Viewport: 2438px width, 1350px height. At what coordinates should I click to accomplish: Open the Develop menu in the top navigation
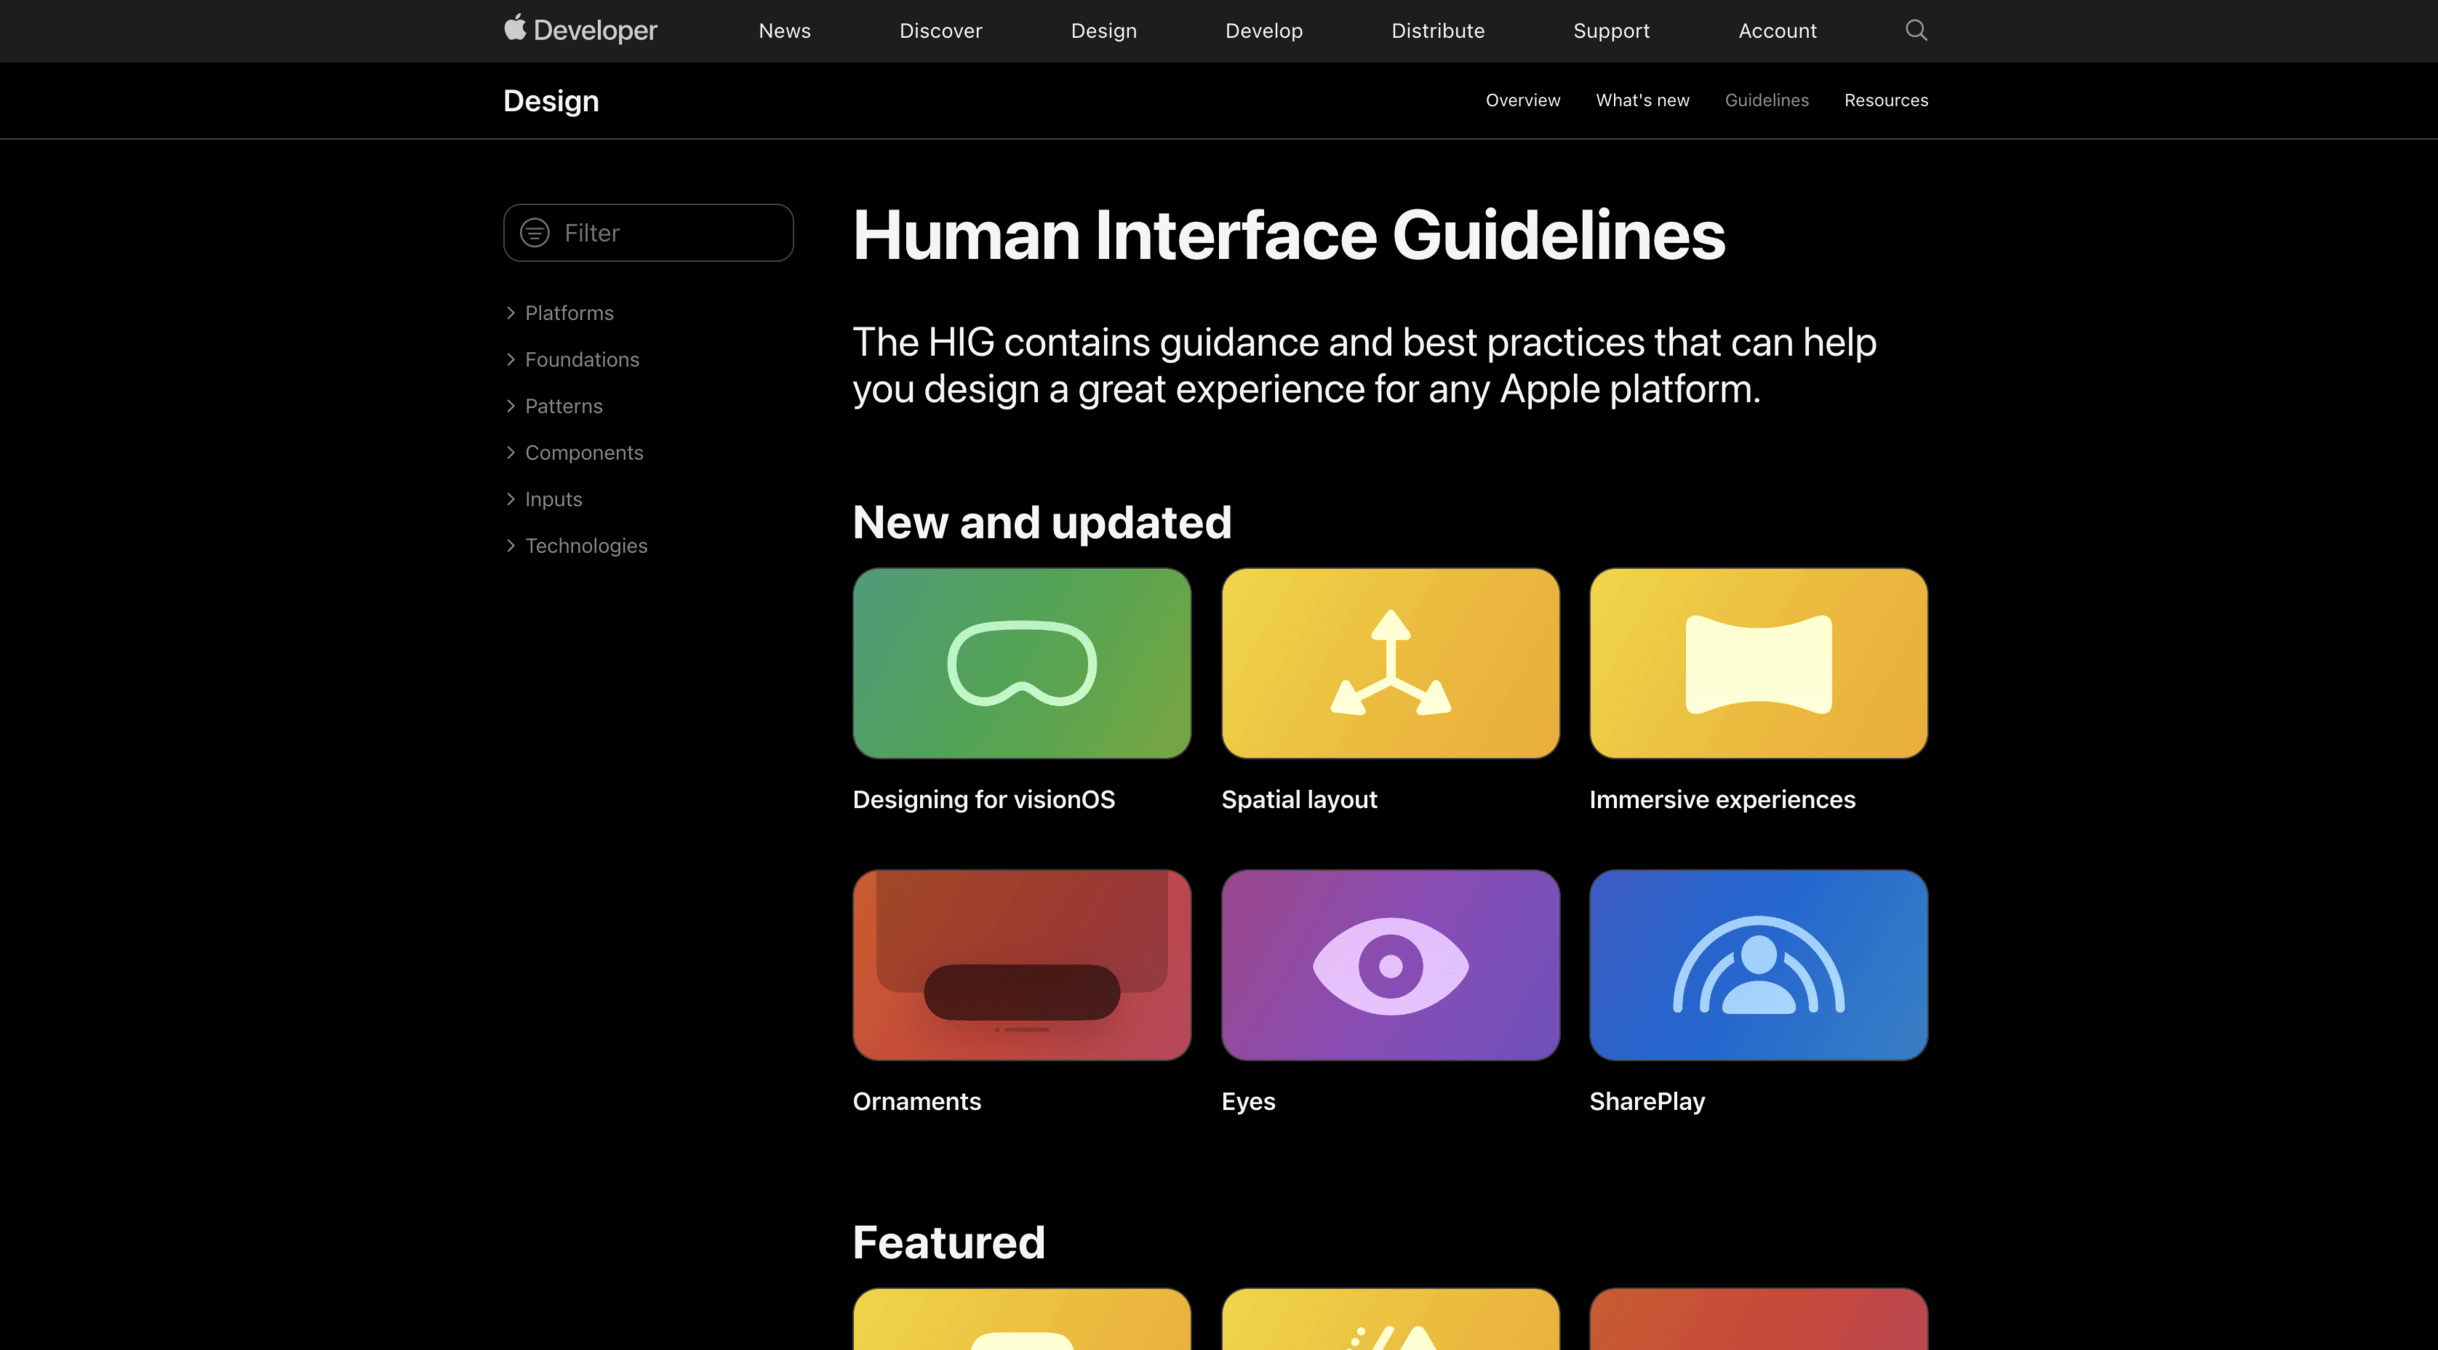tap(1263, 30)
